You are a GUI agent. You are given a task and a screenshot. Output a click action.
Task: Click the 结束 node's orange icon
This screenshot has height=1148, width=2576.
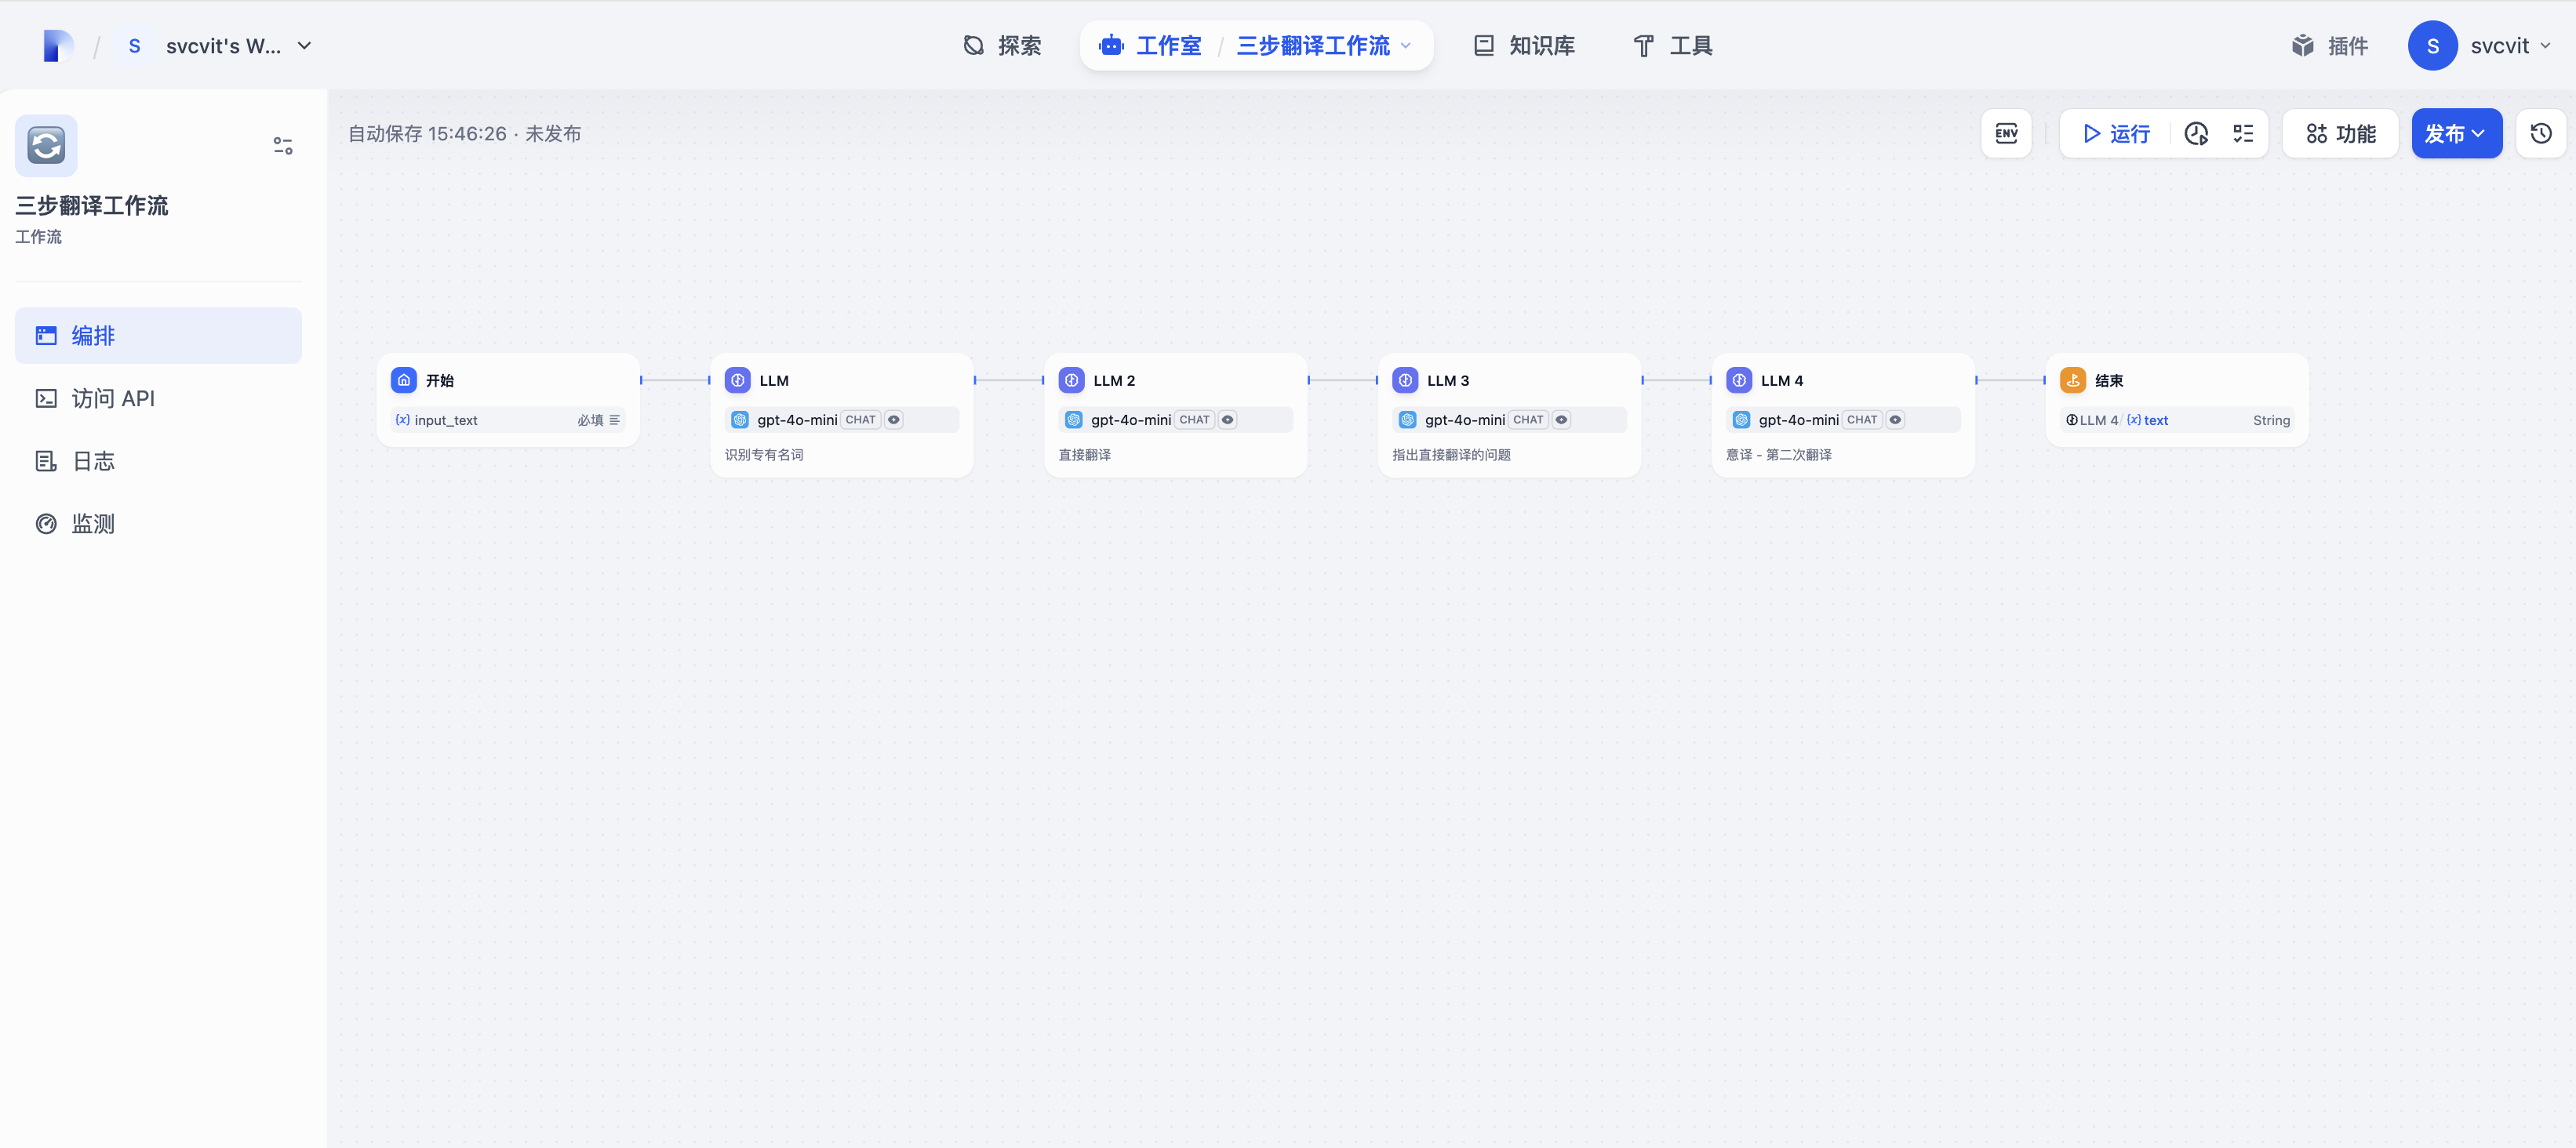(x=2073, y=380)
